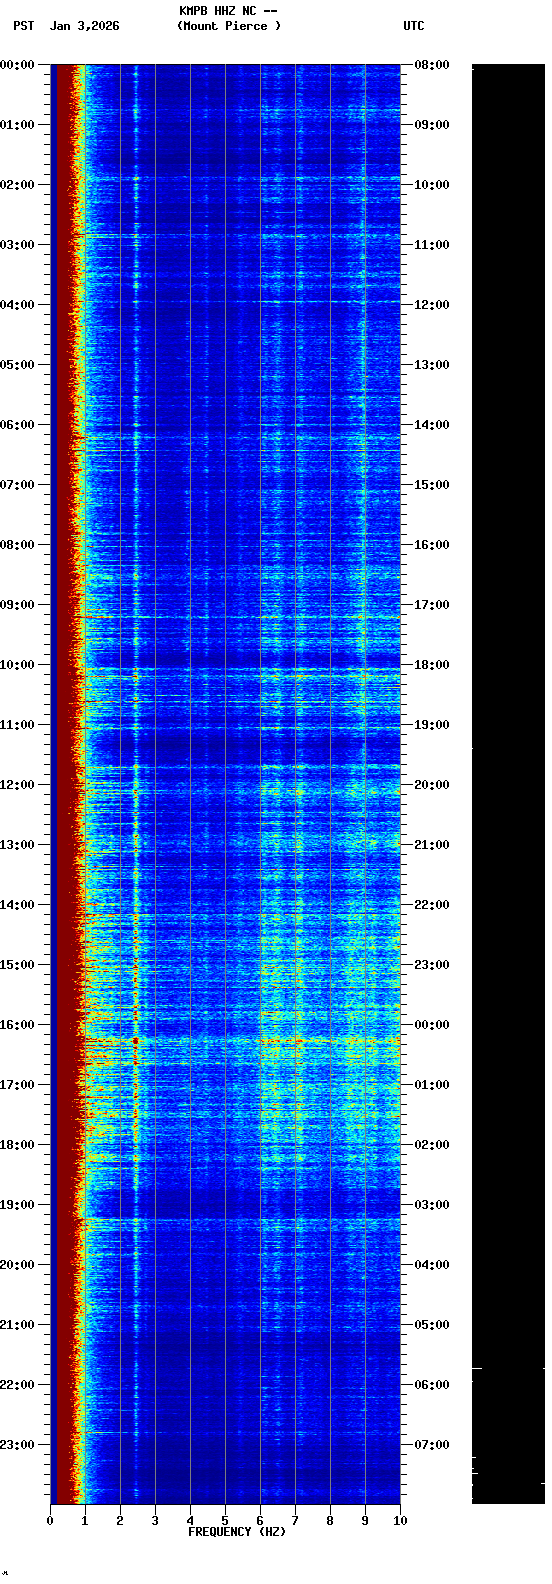Select the 22:00 UTC axis label
Image resolution: width=552 pixels, height=1584 pixels.
(432, 905)
